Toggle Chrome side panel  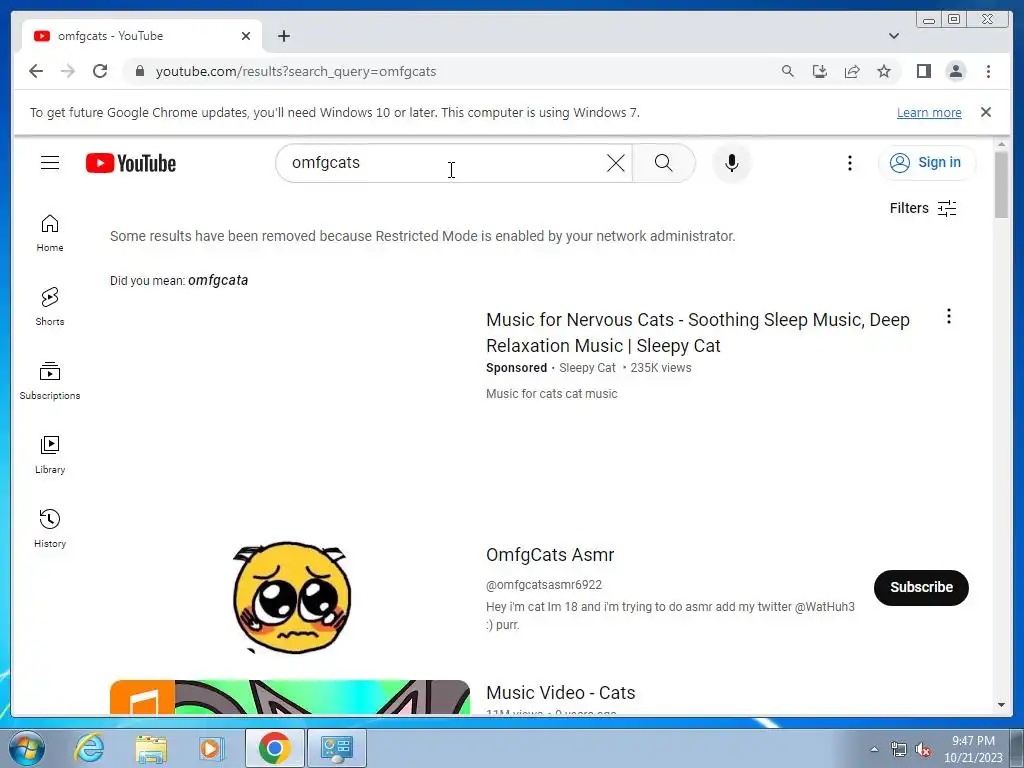[923, 71]
